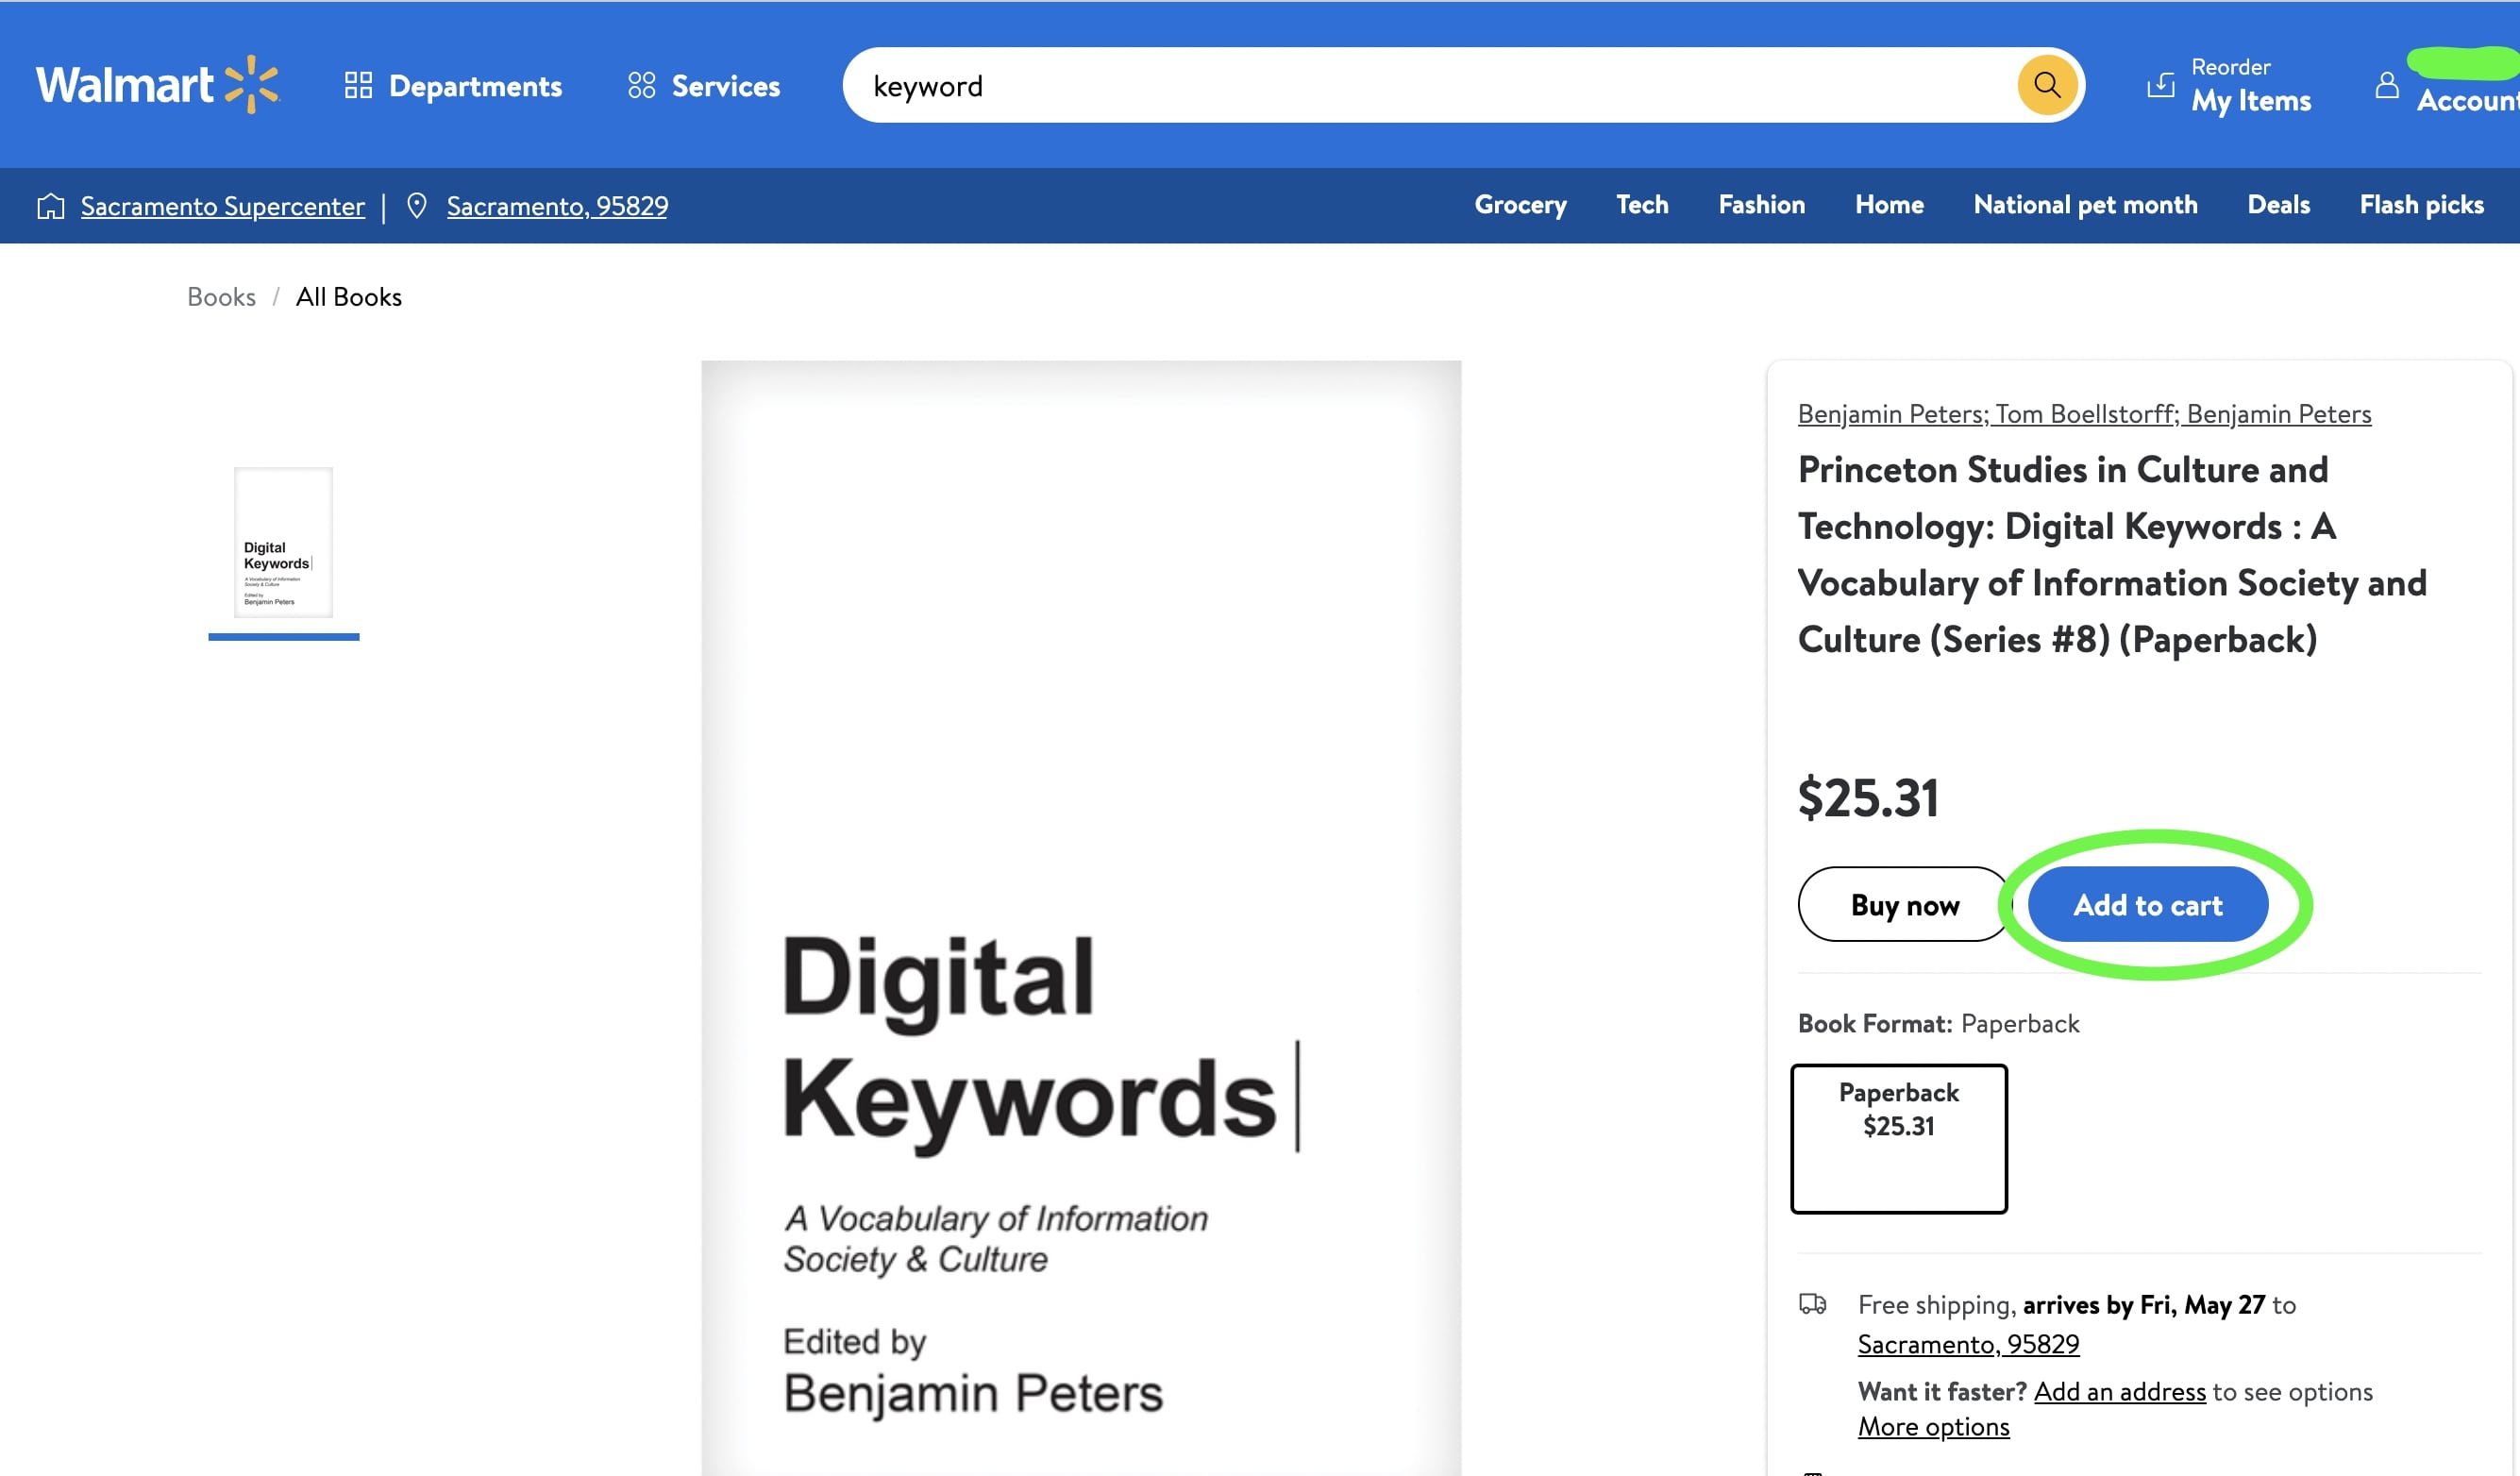Click the Add an address link

coord(2119,1391)
